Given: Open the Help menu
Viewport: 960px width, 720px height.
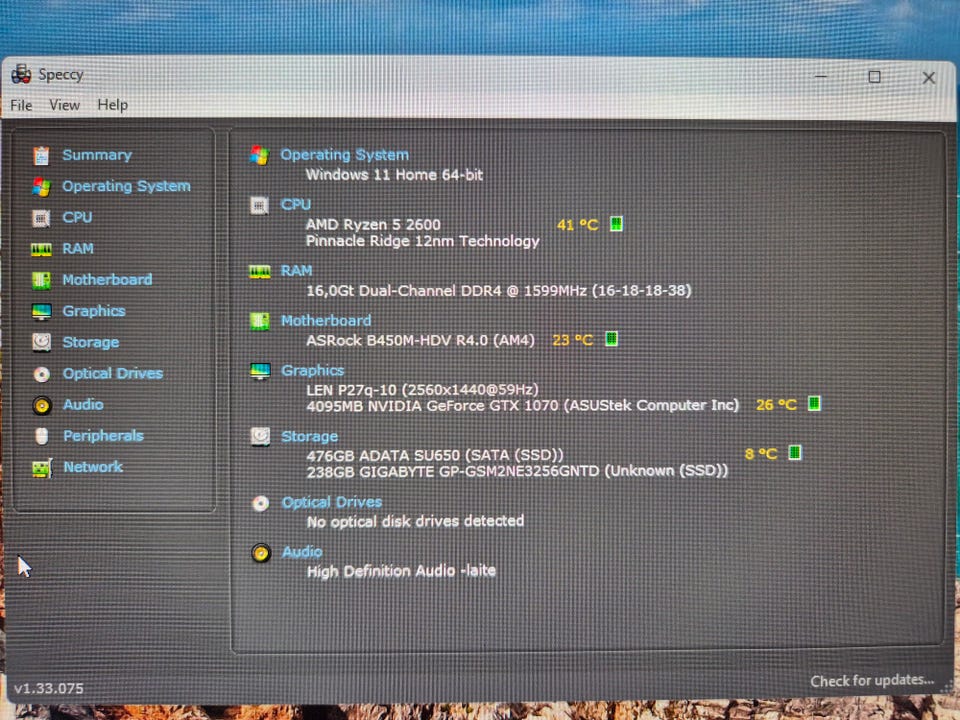Looking at the screenshot, I should pyautogui.click(x=113, y=105).
